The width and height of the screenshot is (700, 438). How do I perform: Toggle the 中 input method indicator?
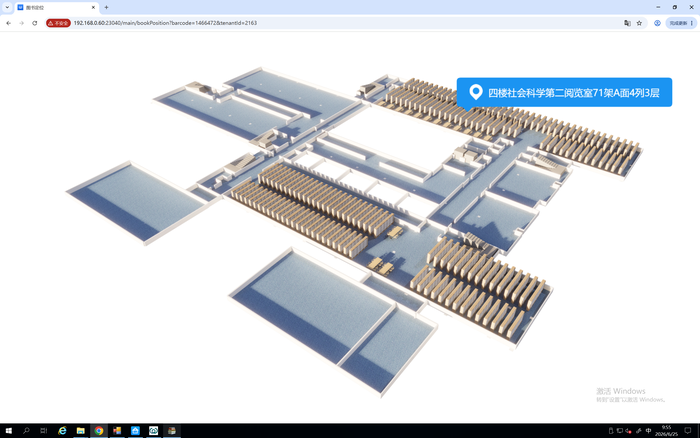click(x=648, y=431)
